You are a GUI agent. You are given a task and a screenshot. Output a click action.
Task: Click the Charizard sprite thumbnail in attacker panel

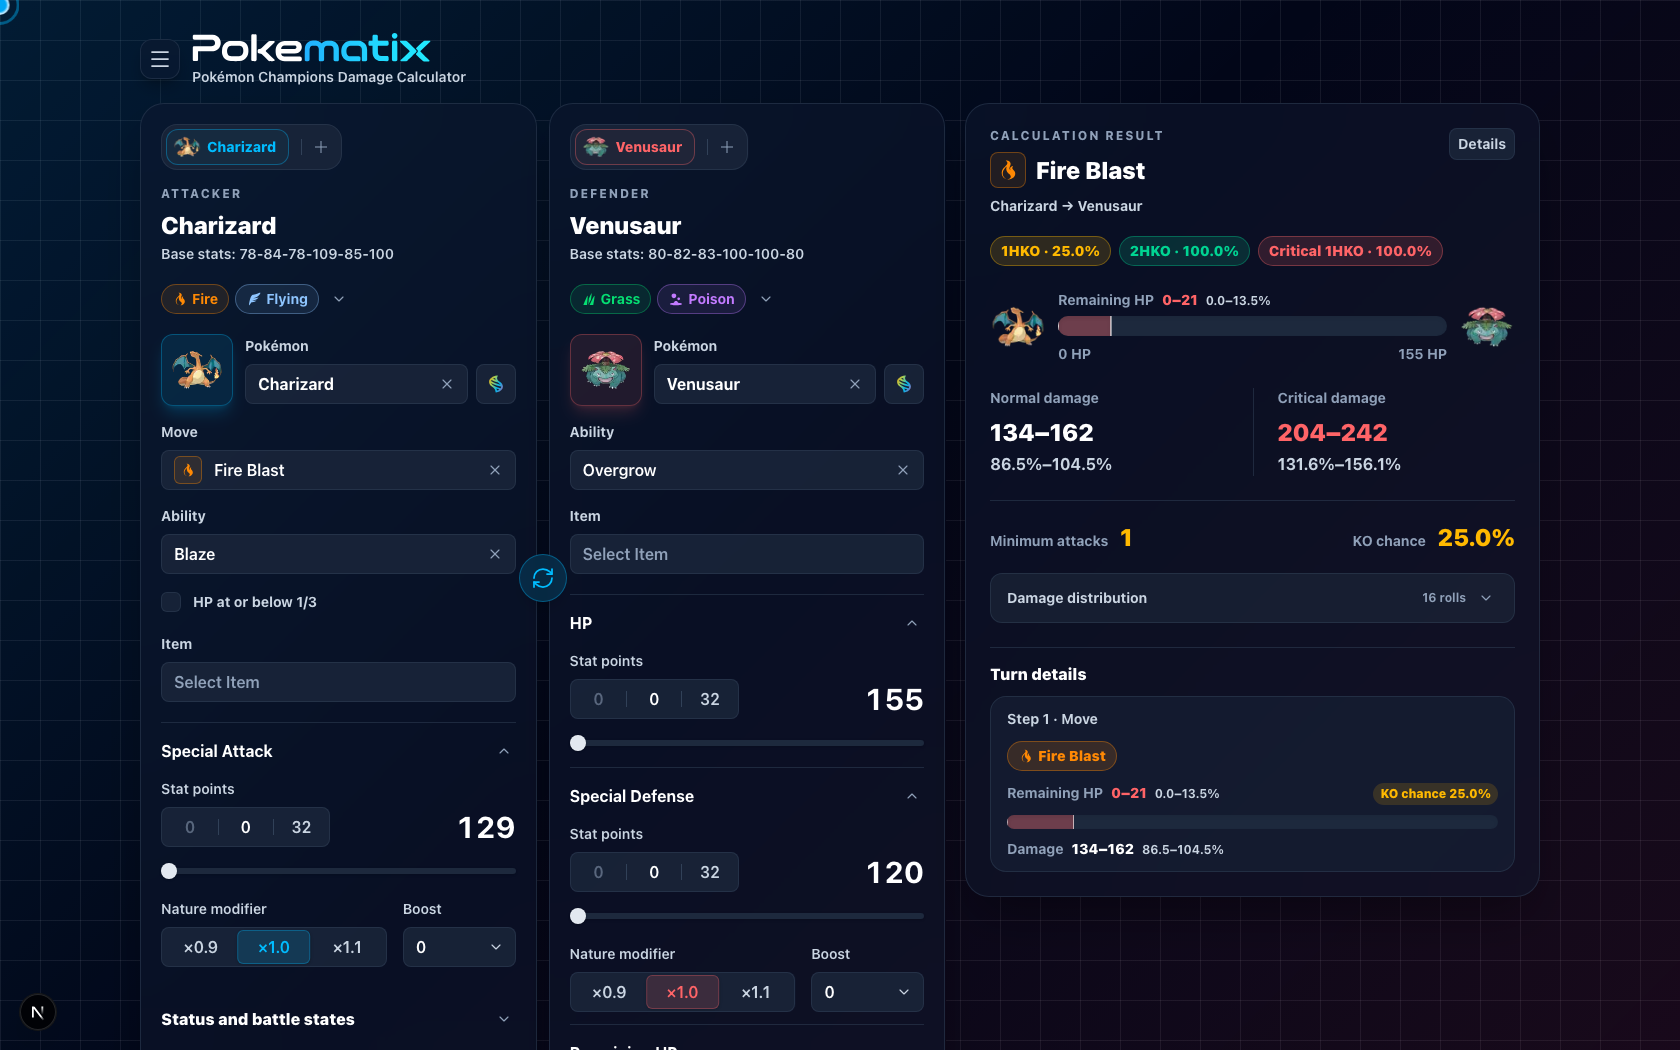click(x=197, y=370)
